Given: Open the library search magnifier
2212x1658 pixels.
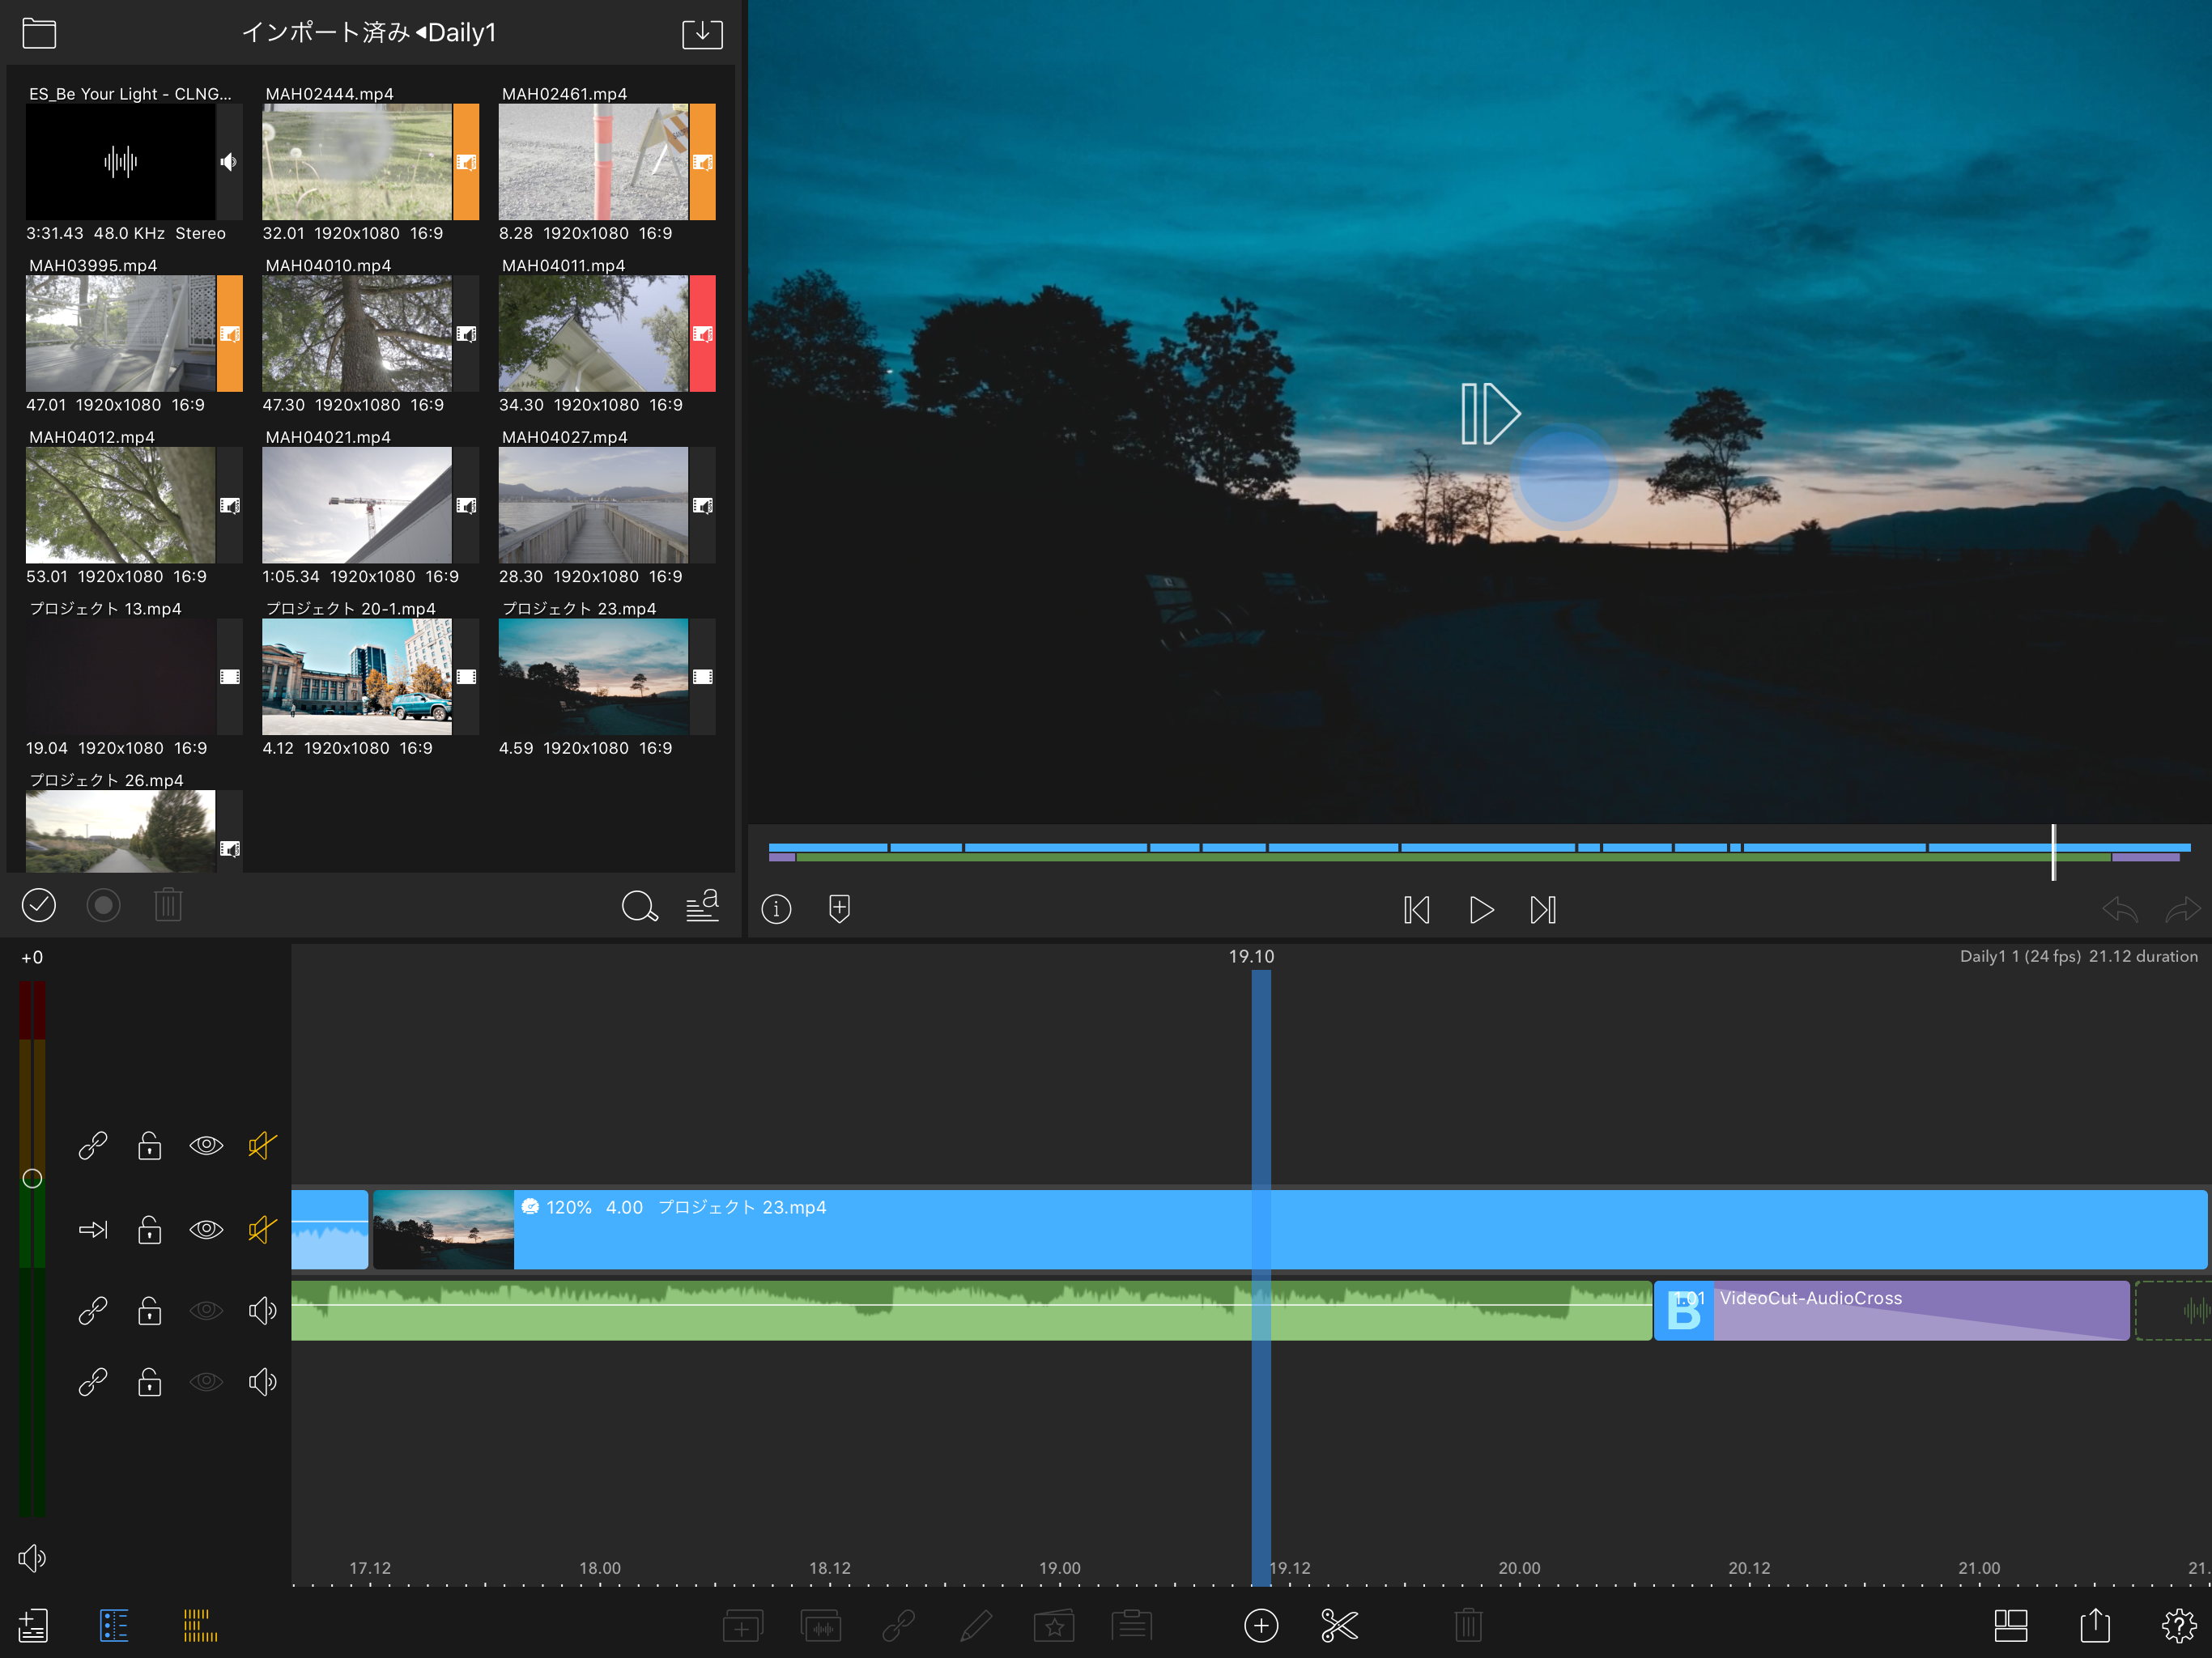Looking at the screenshot, I should click(639, 906).
